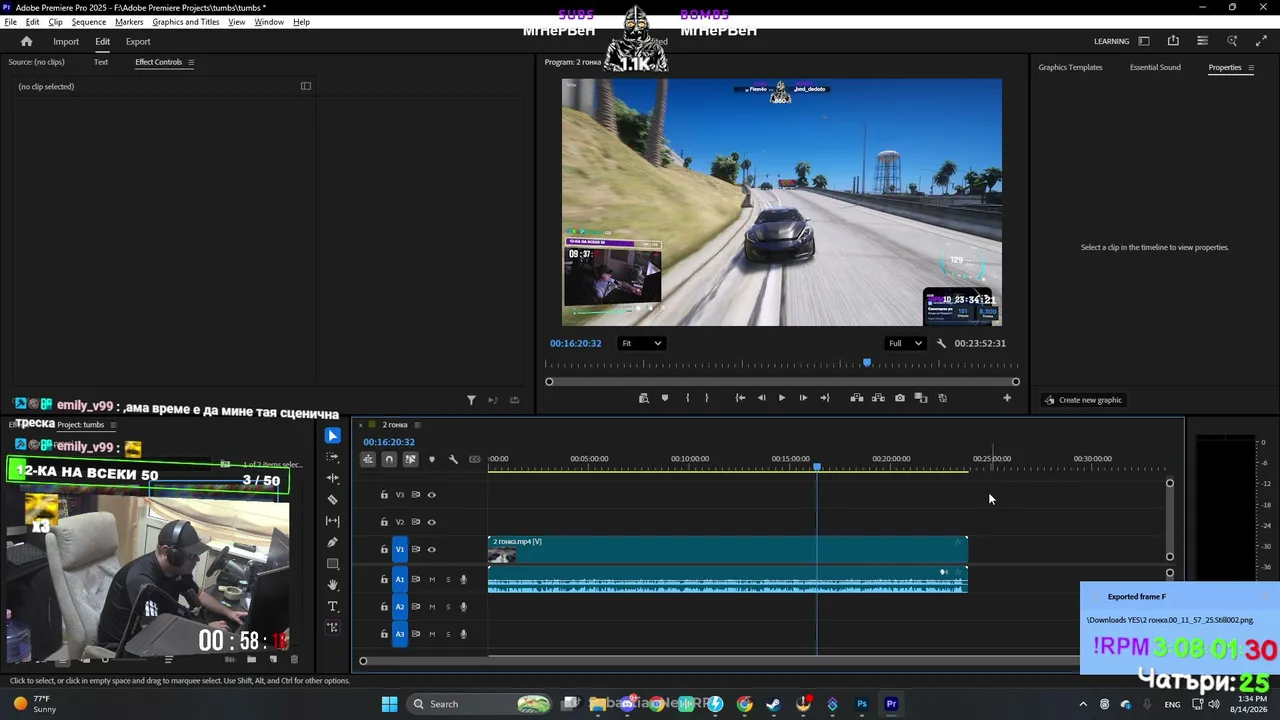This screenshot has width=1280, height=720.
Task: Switch to Graphics Templates tab
Action: (x=1070, y=68)
